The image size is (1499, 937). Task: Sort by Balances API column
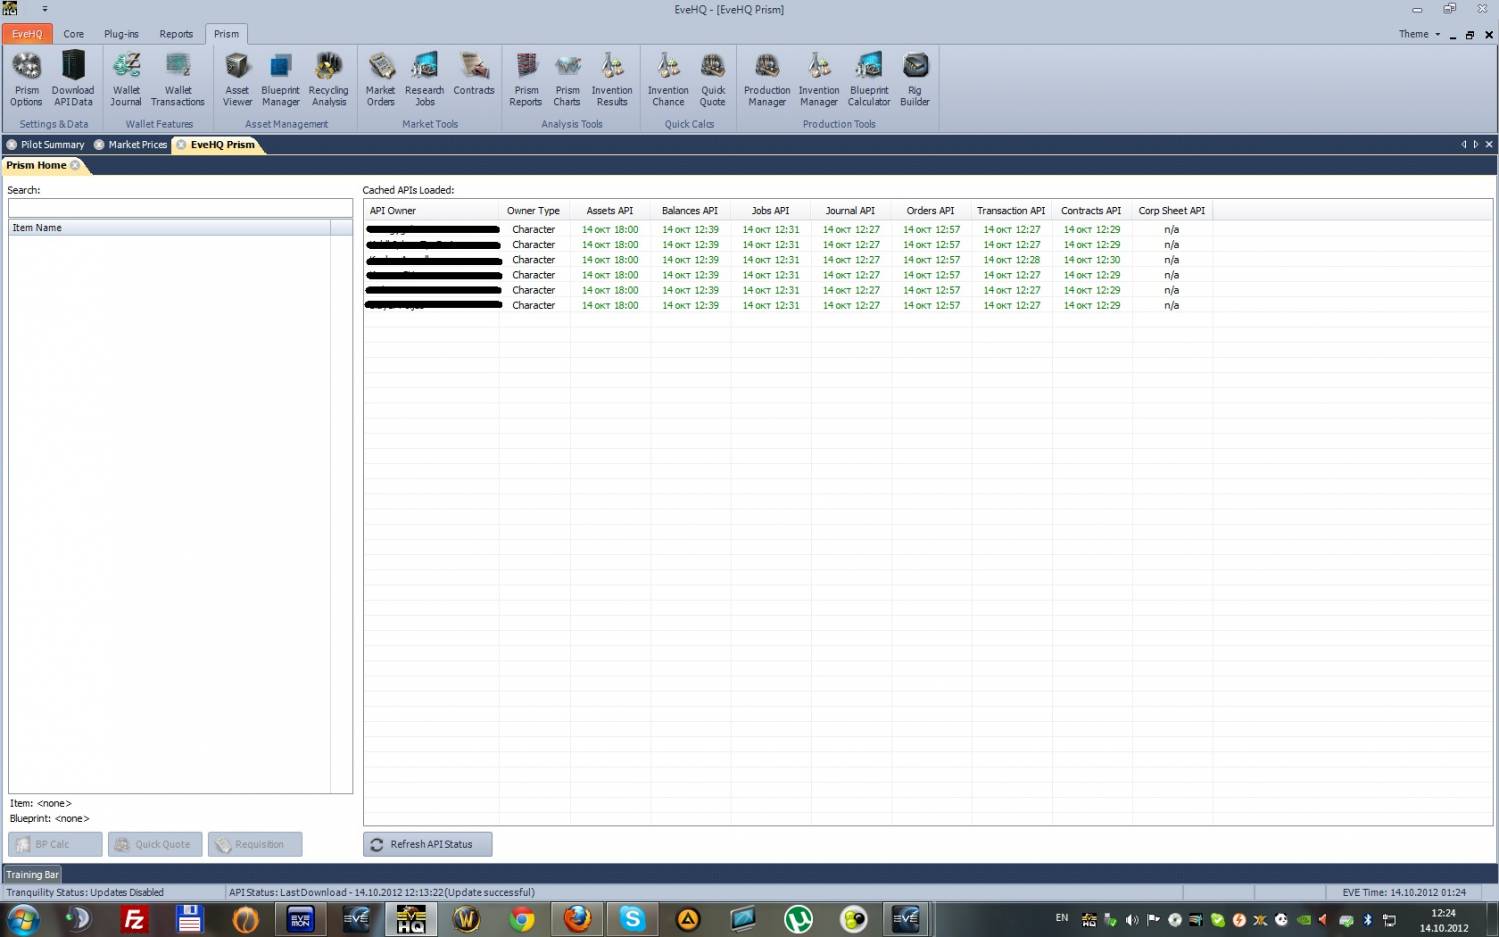coord(690,211)
